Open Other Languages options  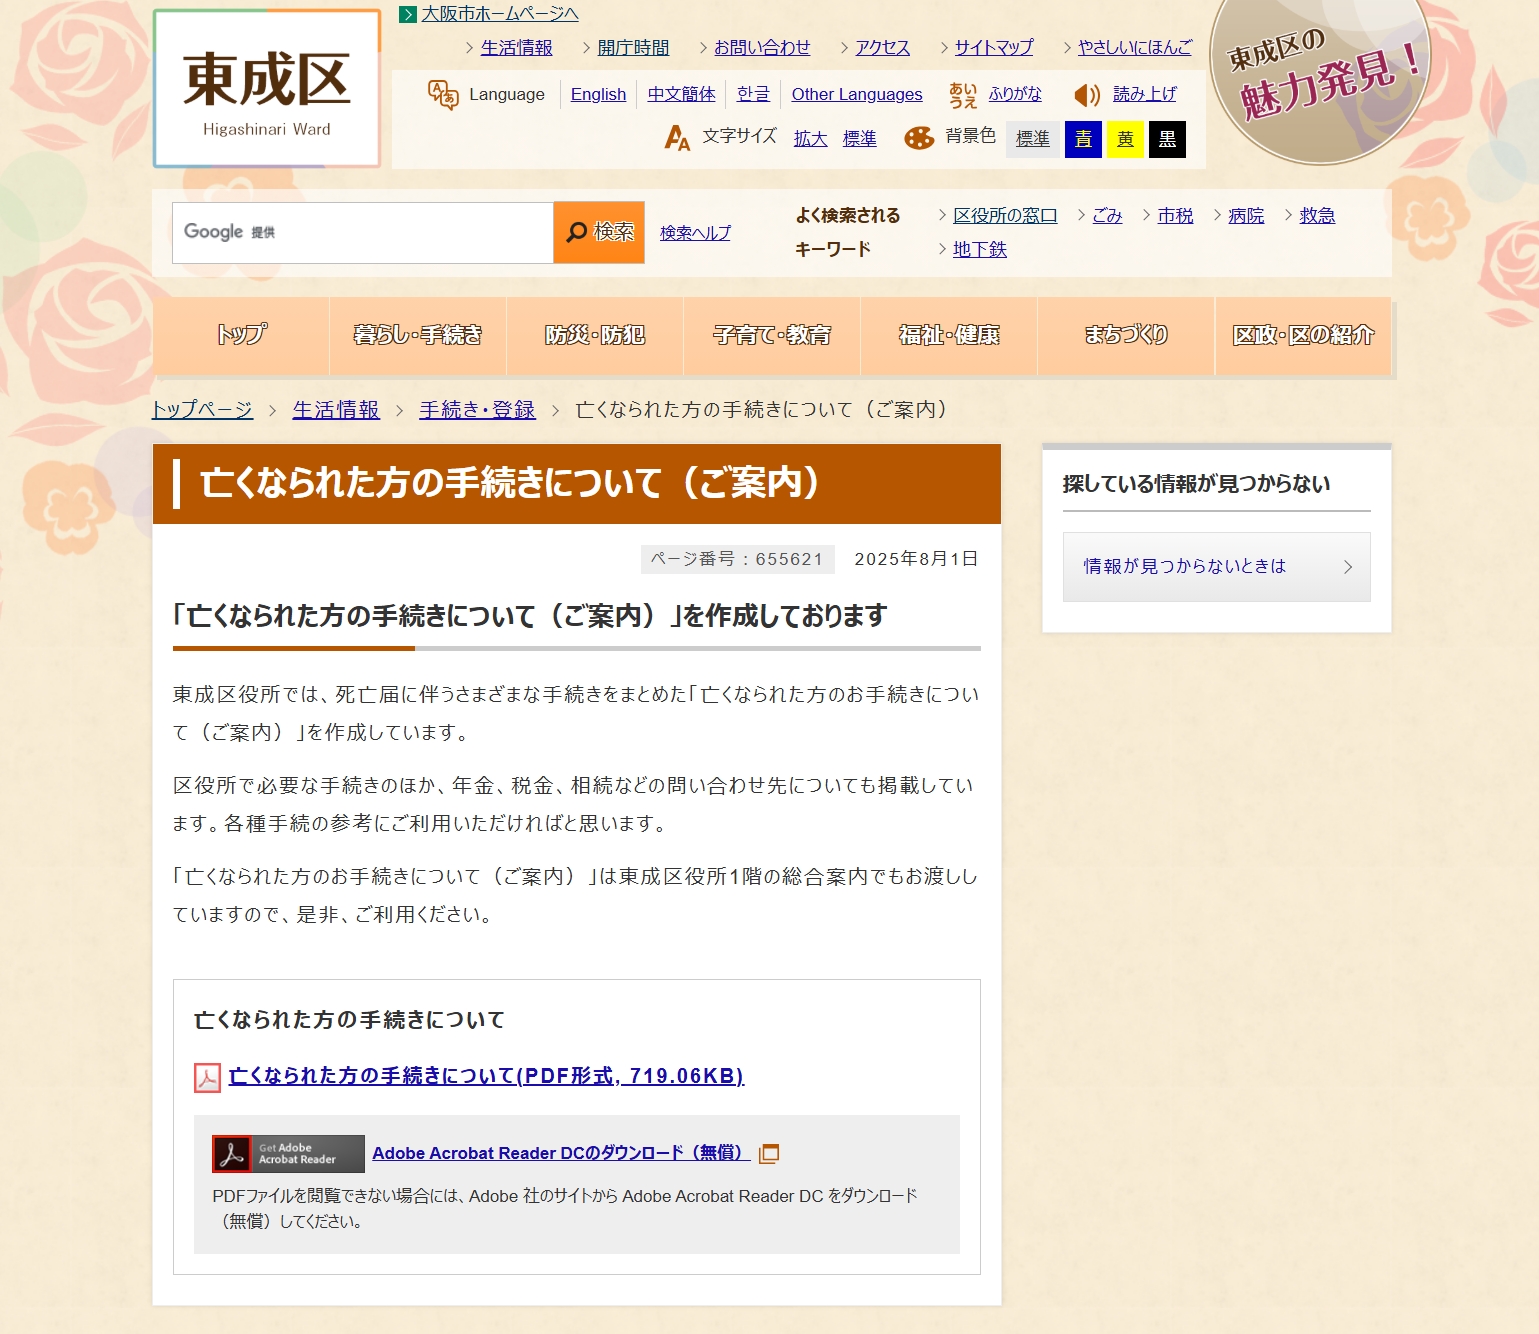click(x=857, y=95)
